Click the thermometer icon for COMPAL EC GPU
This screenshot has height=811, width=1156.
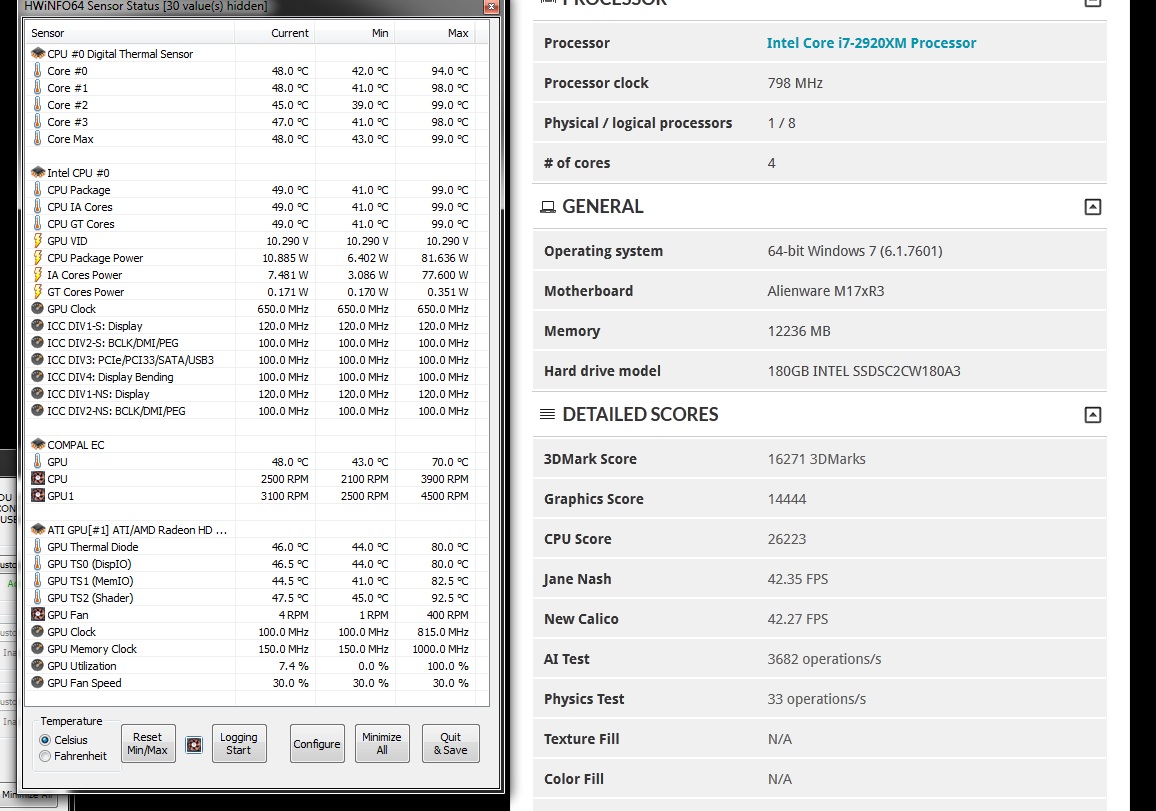tap(38, 461)
